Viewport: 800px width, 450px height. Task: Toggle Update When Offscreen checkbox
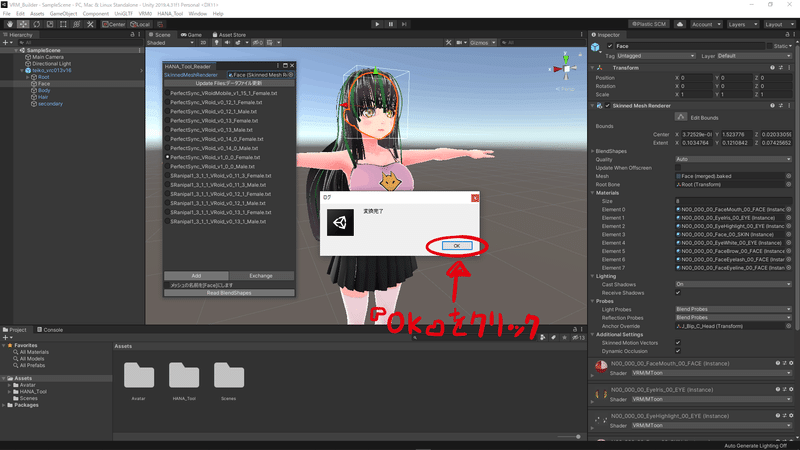pos(678,168)
